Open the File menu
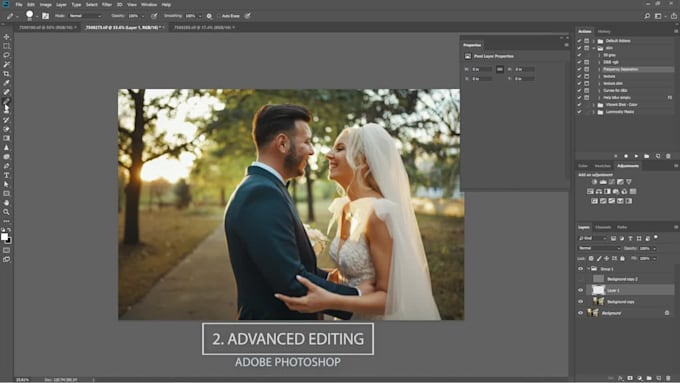680x383 pixels. pyautogui.click(x=19, y=4)
